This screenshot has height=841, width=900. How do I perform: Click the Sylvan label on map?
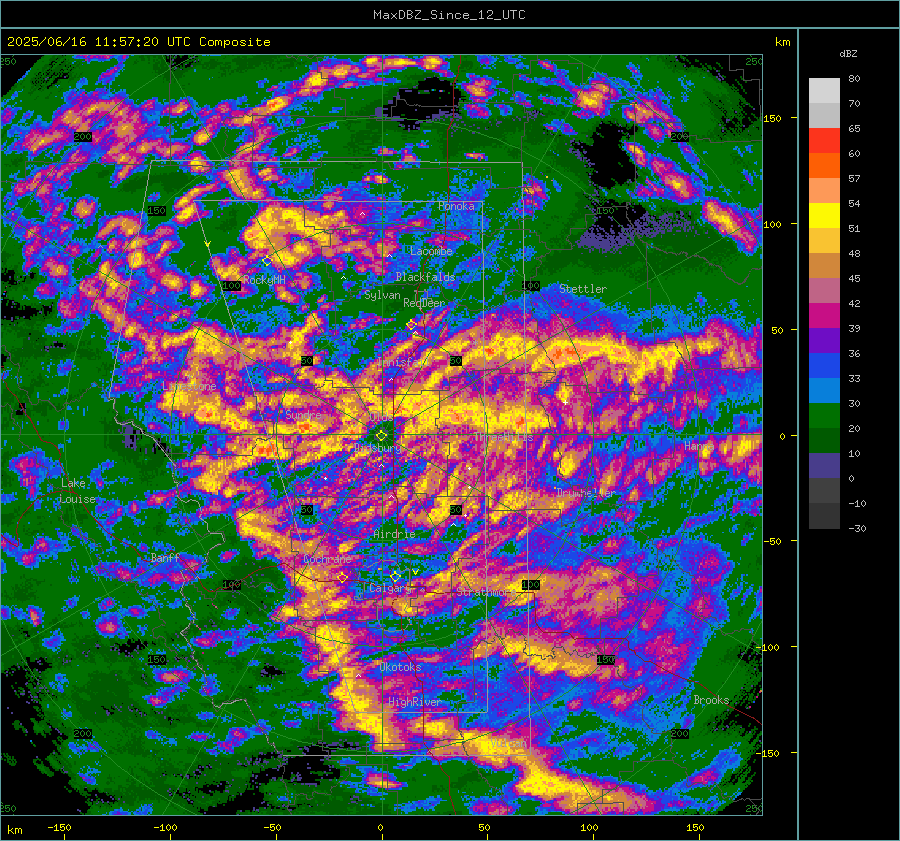tap(382, 295)
